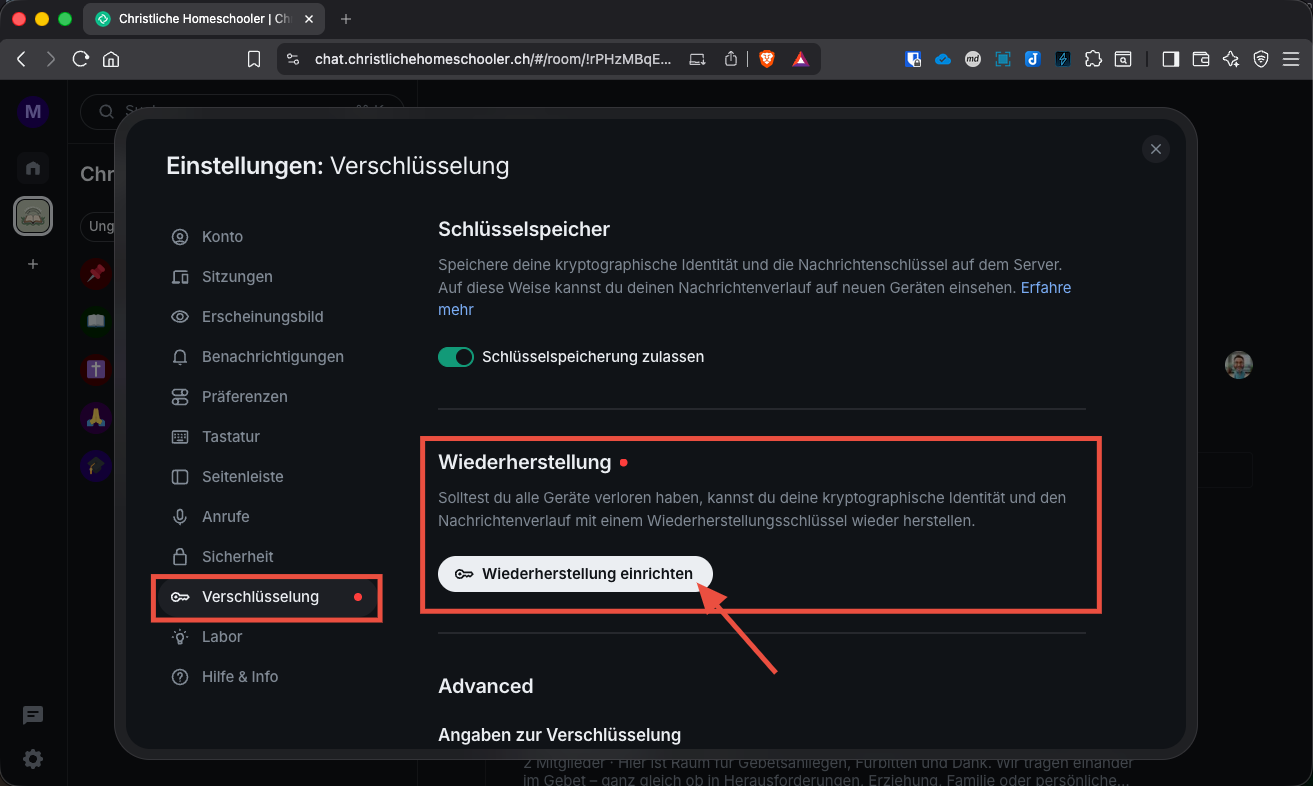Click the threads message icon above the gear
The image size is (1313, 786).
point(32,715)
